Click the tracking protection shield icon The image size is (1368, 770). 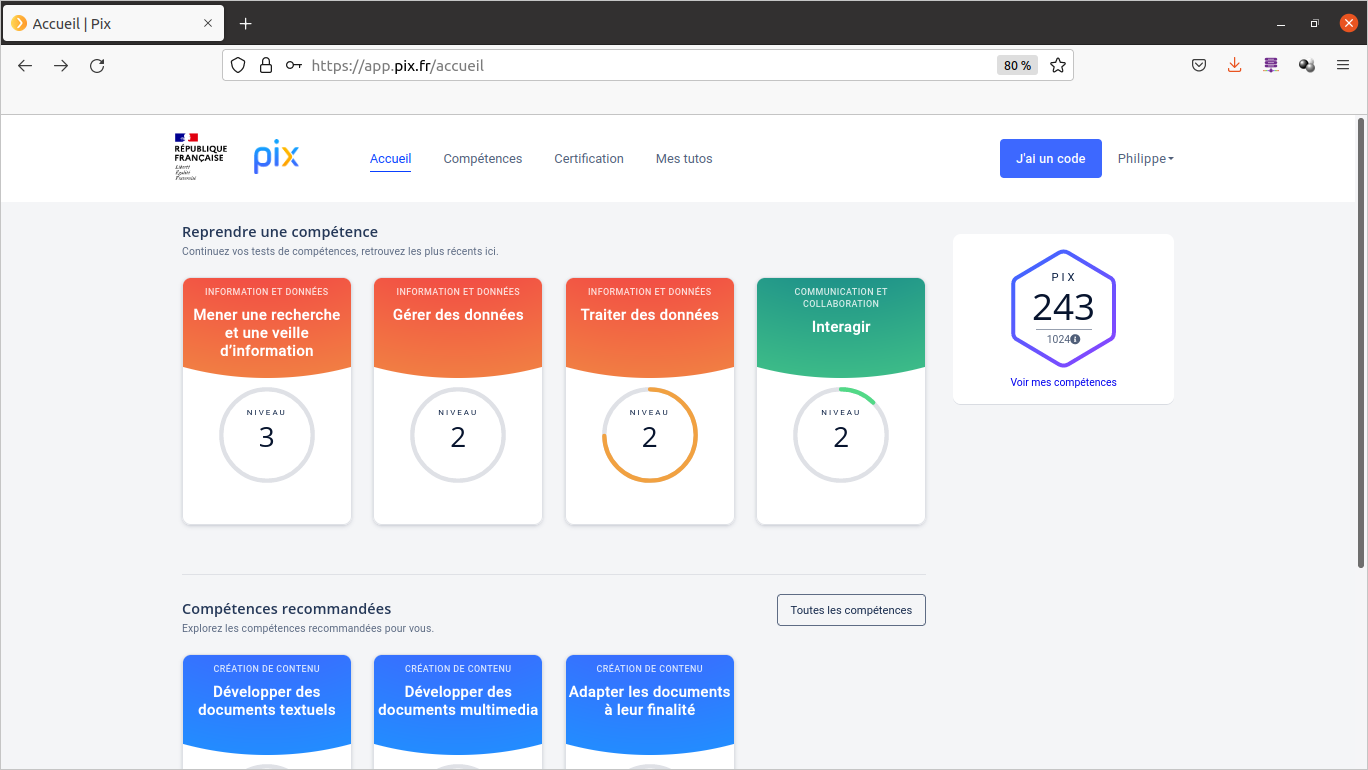[x=238, y=66]
